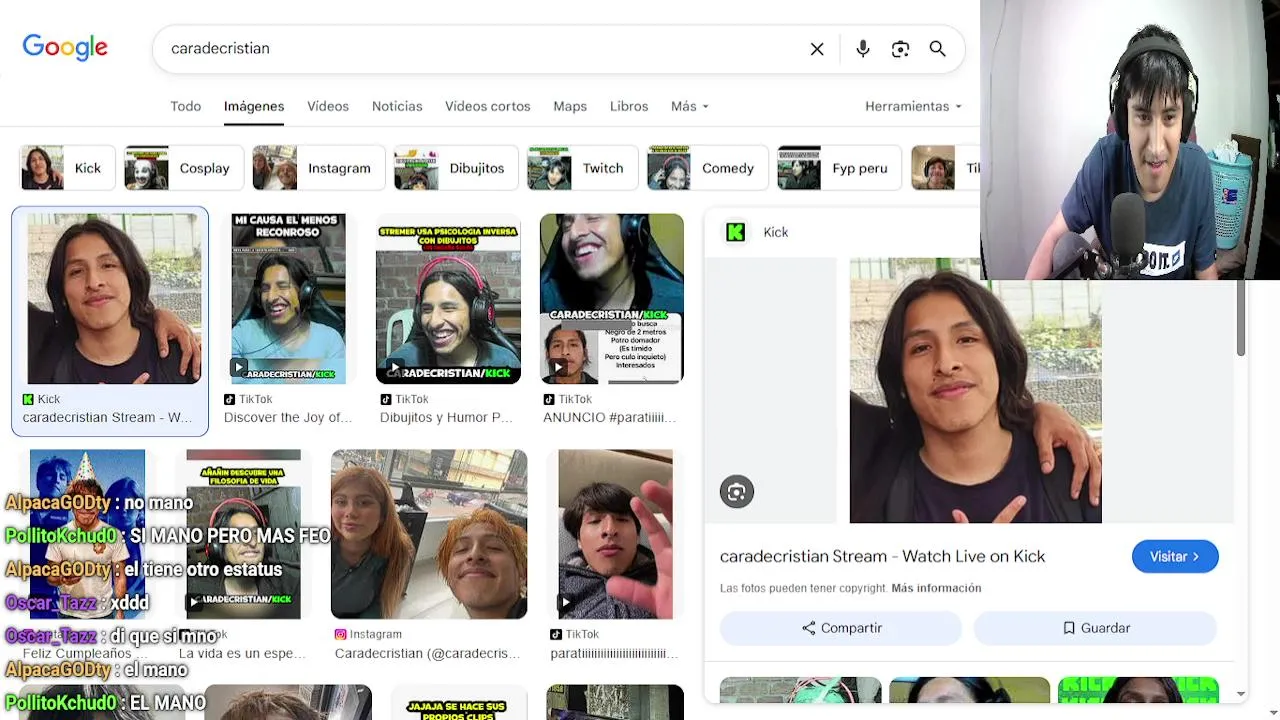Select the Dibujitos filter chip
The width and height of the screenshot is (1280, 720).
click(455, 168)
